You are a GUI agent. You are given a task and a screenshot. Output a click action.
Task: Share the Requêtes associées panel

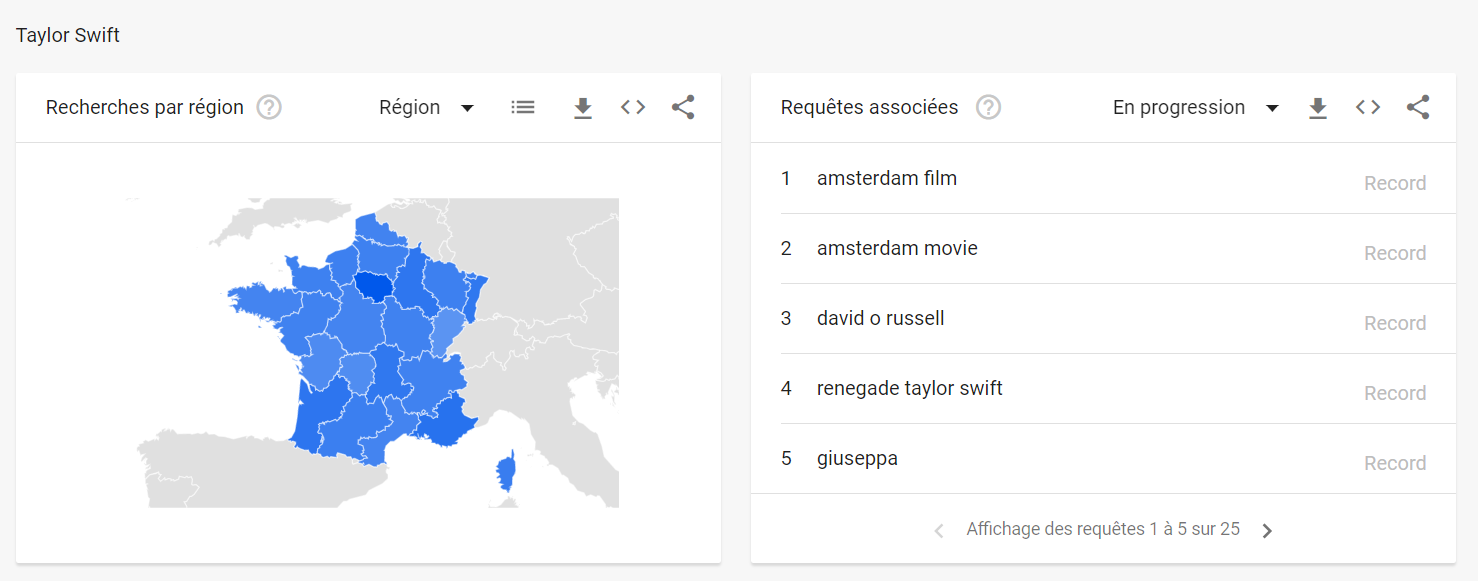click(1418, 107)
